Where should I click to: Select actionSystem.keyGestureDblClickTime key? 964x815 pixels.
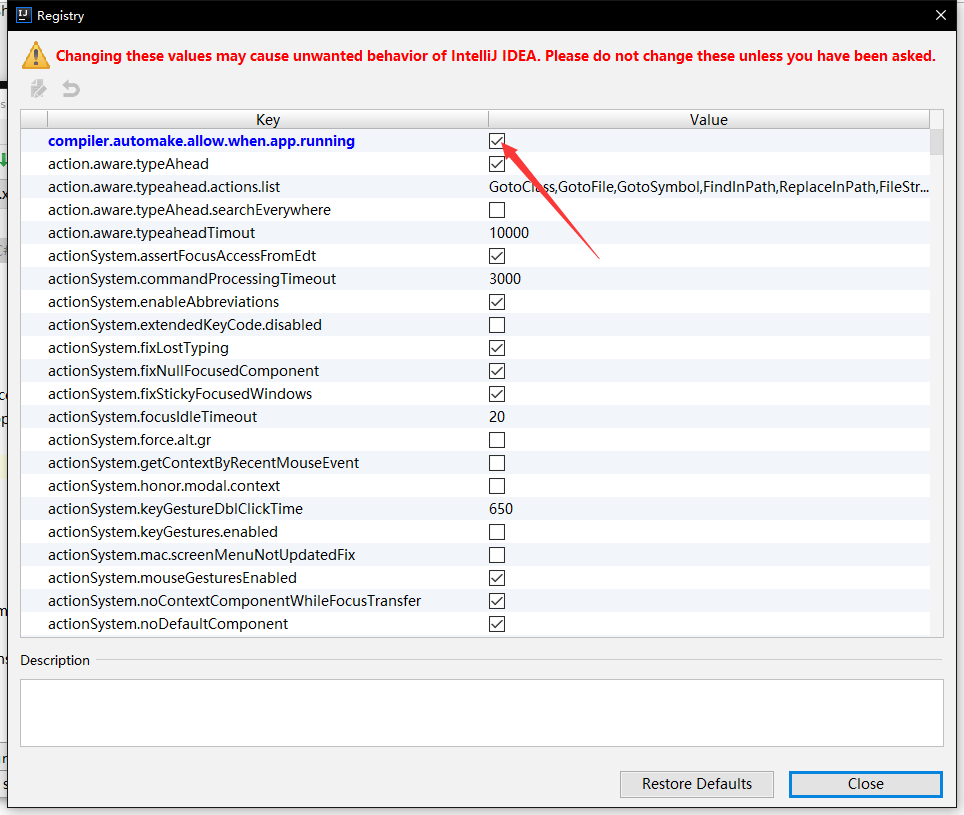(x=175, y=509)
